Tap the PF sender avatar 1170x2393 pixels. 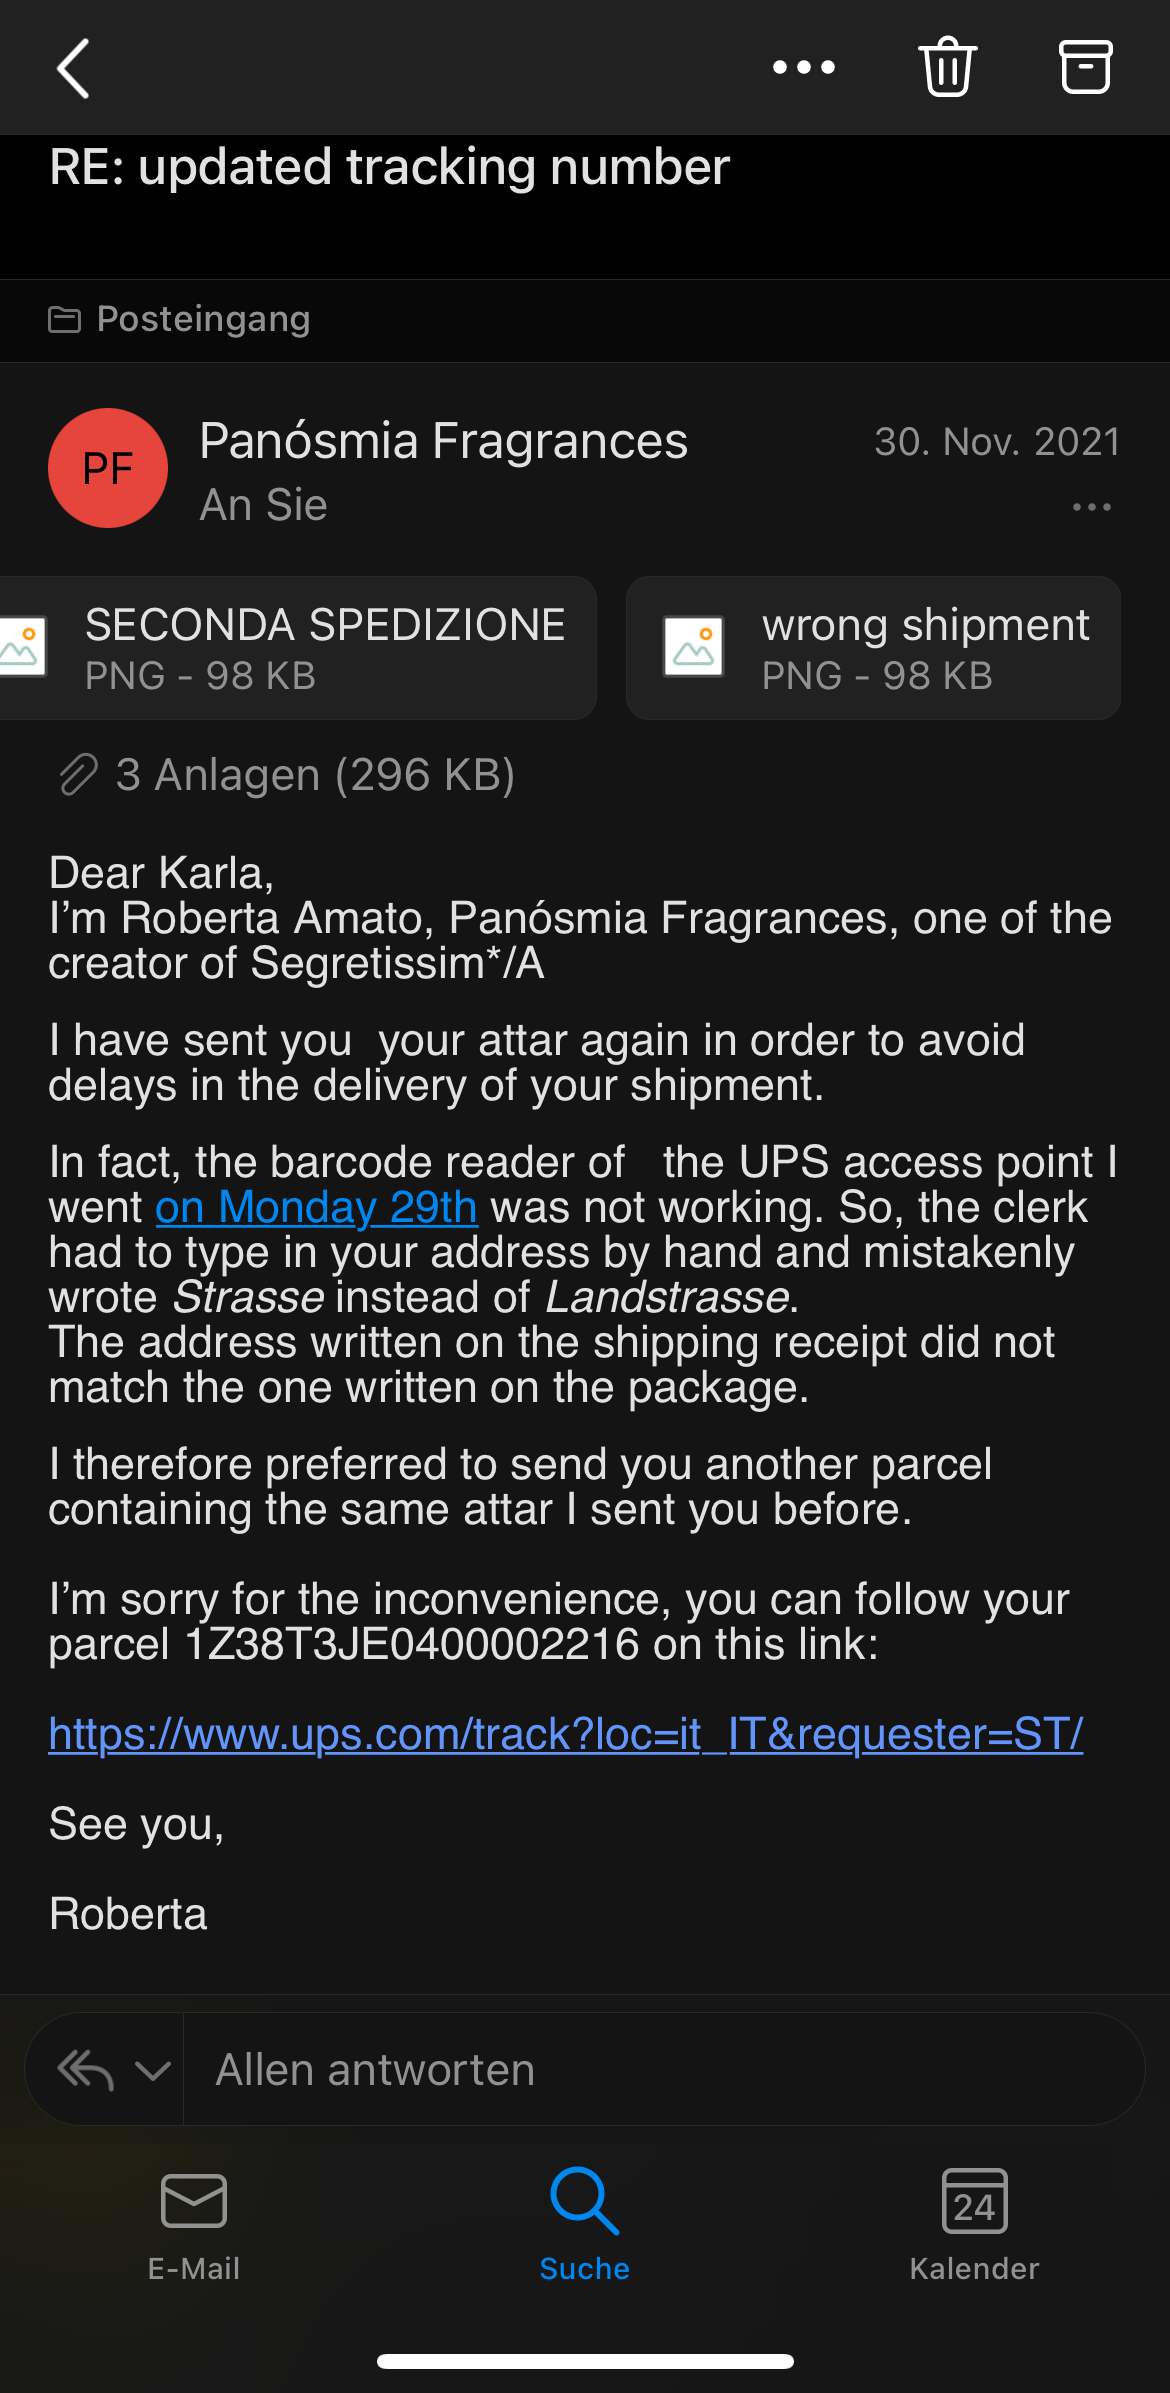pyautogui.click(x=108, y=468)
